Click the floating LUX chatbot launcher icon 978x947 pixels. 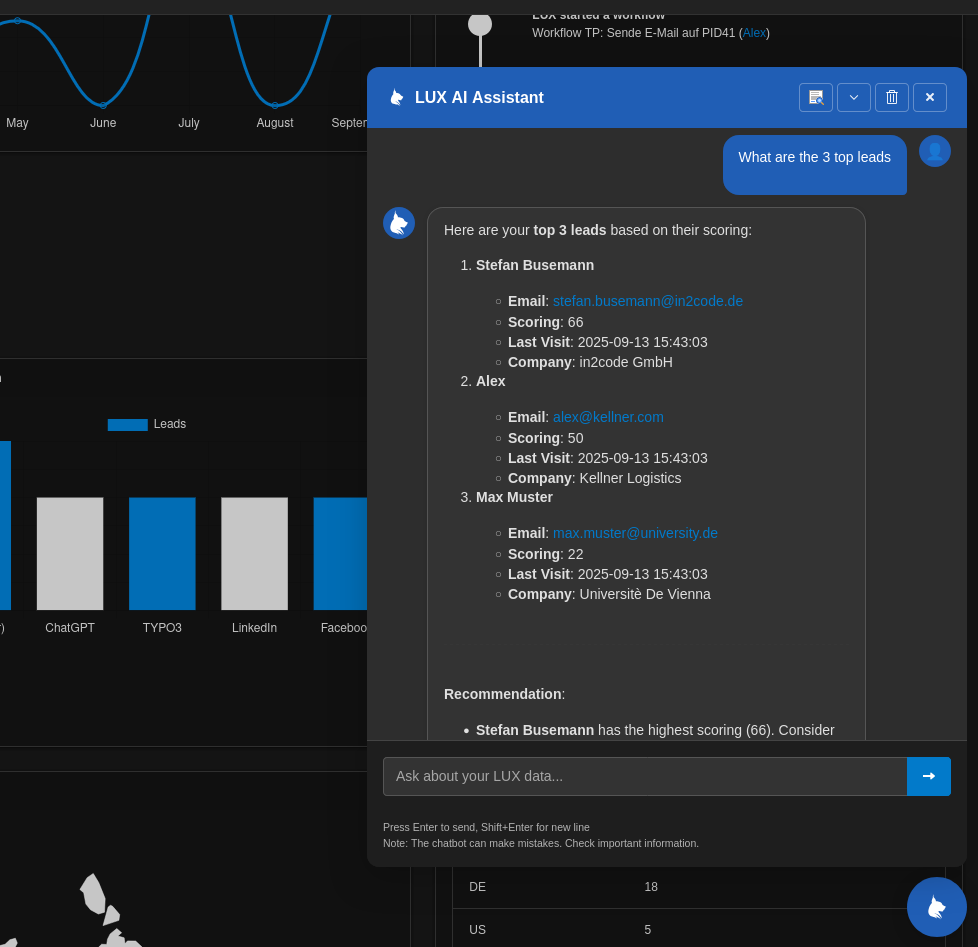(936, 907)
